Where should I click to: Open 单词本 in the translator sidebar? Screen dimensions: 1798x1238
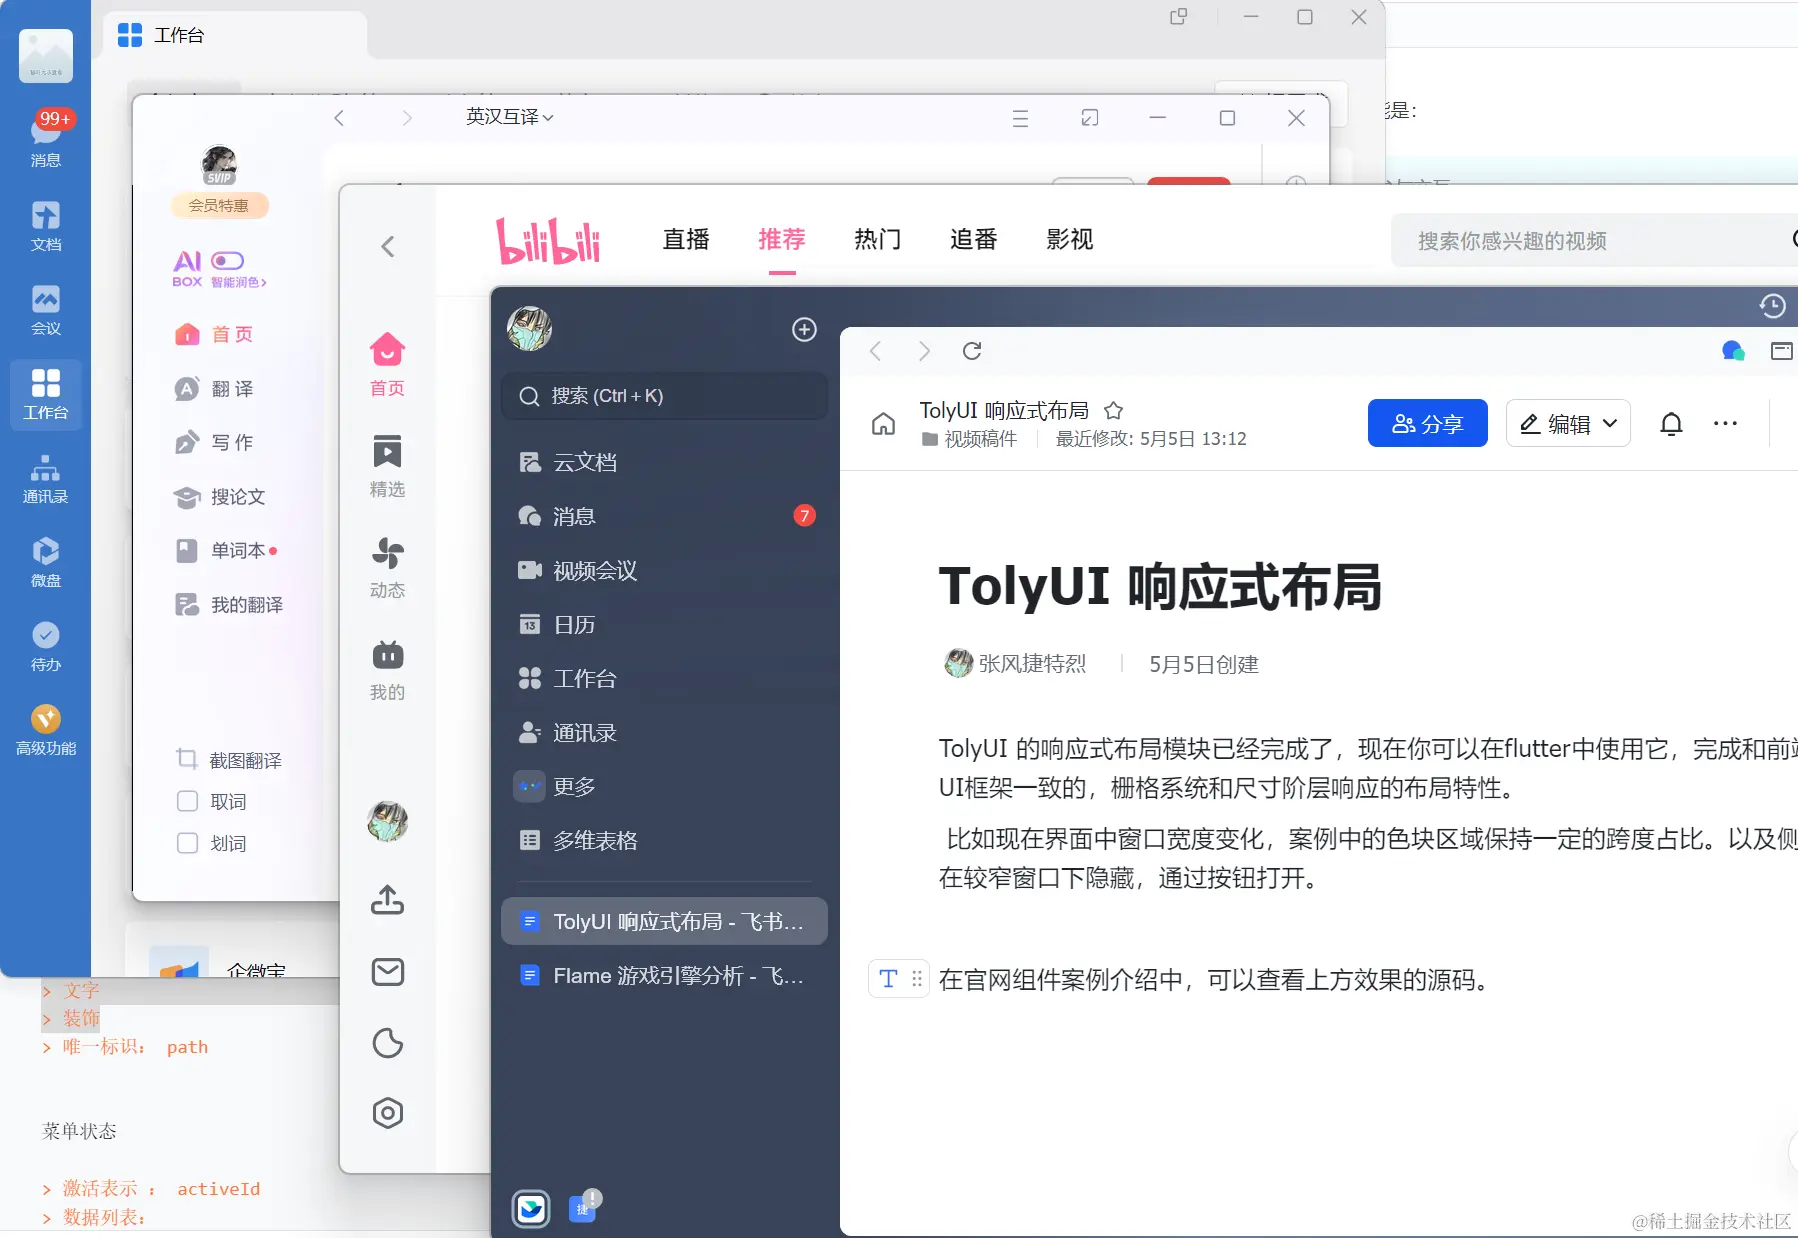coord(224,550)
